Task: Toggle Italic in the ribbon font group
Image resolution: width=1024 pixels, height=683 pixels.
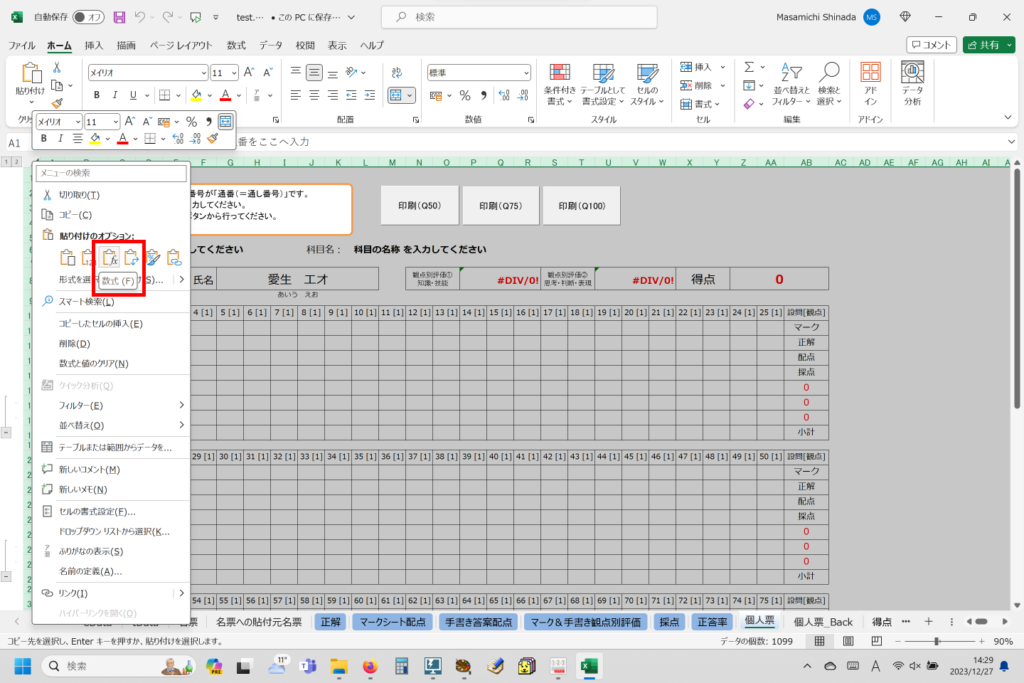Action: coord(115,95)
